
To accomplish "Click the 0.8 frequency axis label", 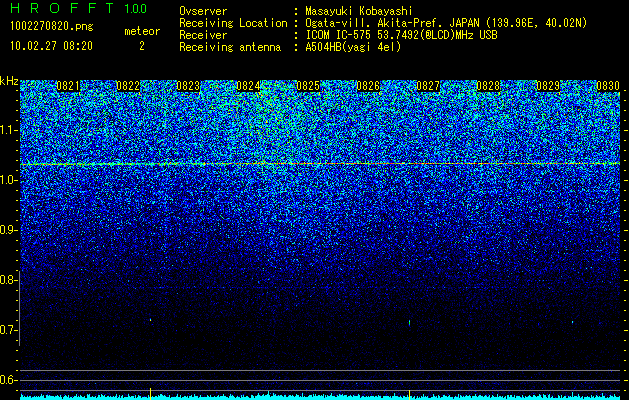I will 7,280.
